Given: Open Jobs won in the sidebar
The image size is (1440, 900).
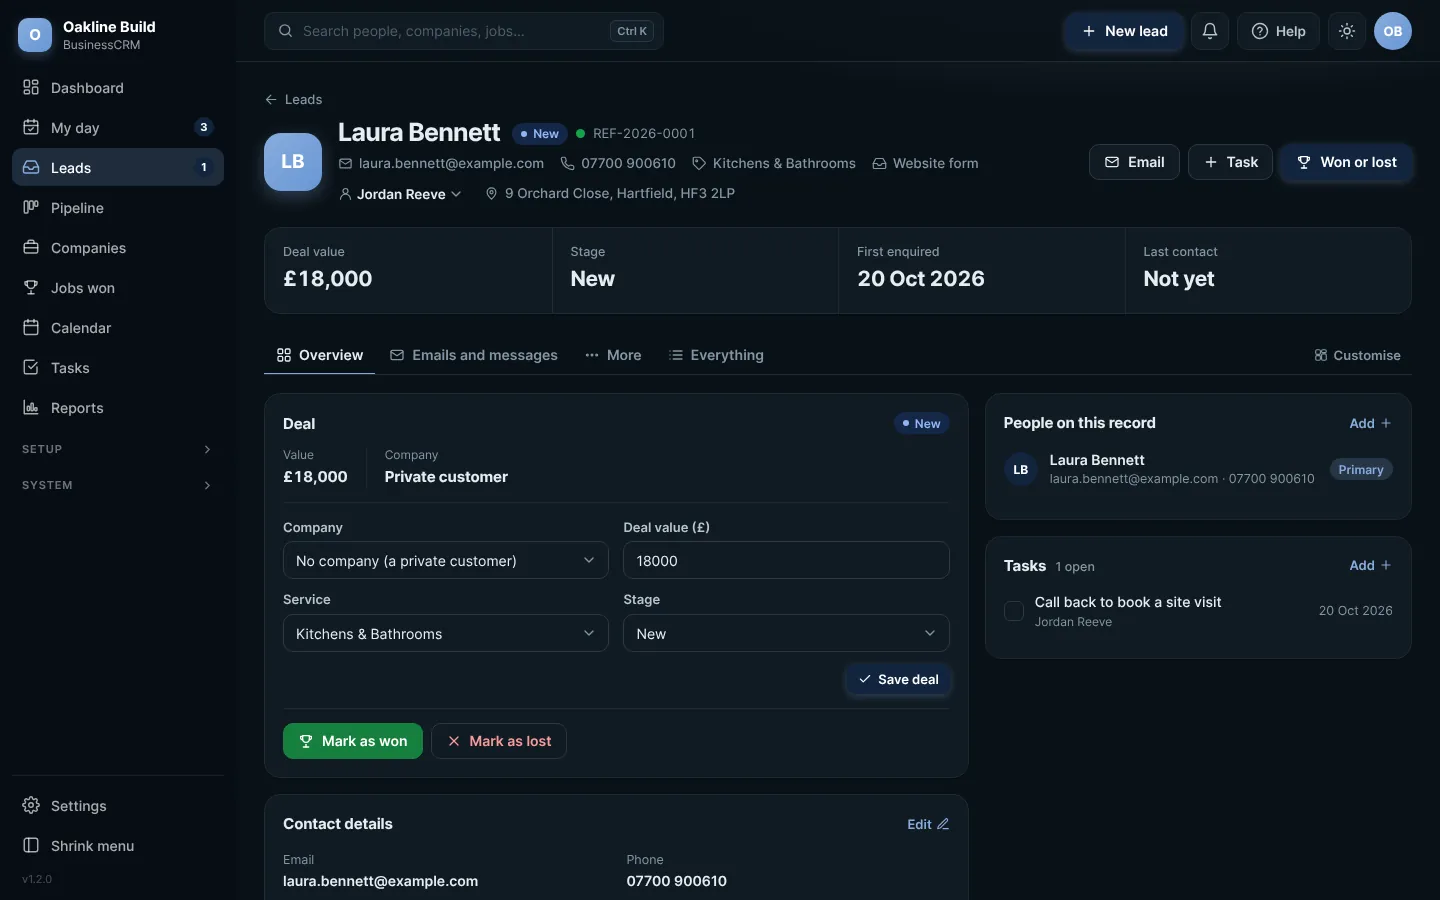Looking at the screenshot, I should 118,288.
